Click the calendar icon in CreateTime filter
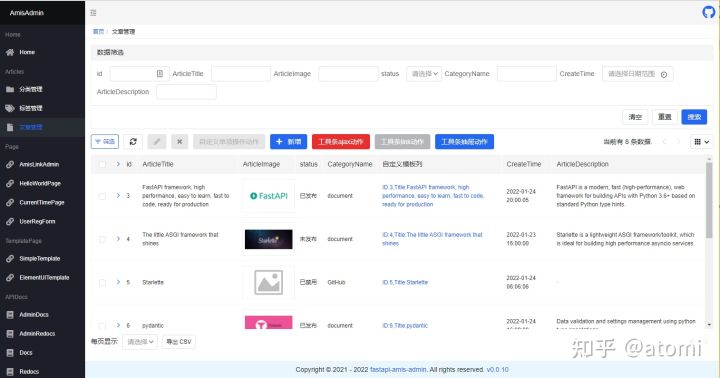 664,74
